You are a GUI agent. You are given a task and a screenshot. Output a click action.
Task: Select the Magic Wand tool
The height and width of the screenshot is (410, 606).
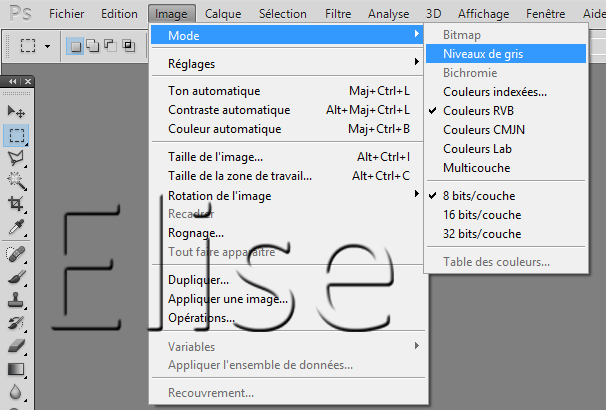click(x=16, y=180)
